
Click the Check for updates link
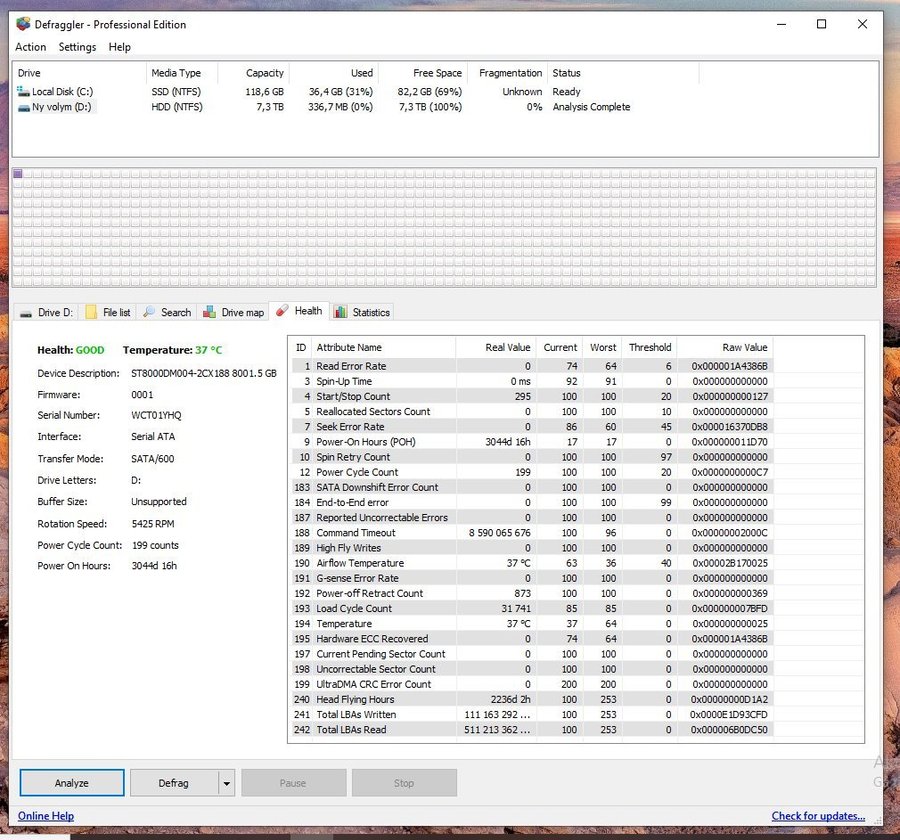[818, 816]
